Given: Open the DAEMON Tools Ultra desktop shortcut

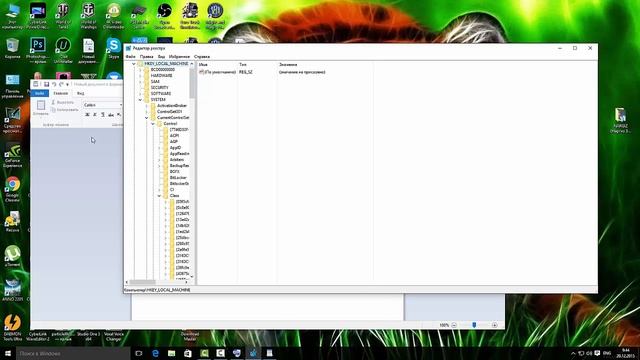Looking at the screenshot, I should click(x=12, y=328).
